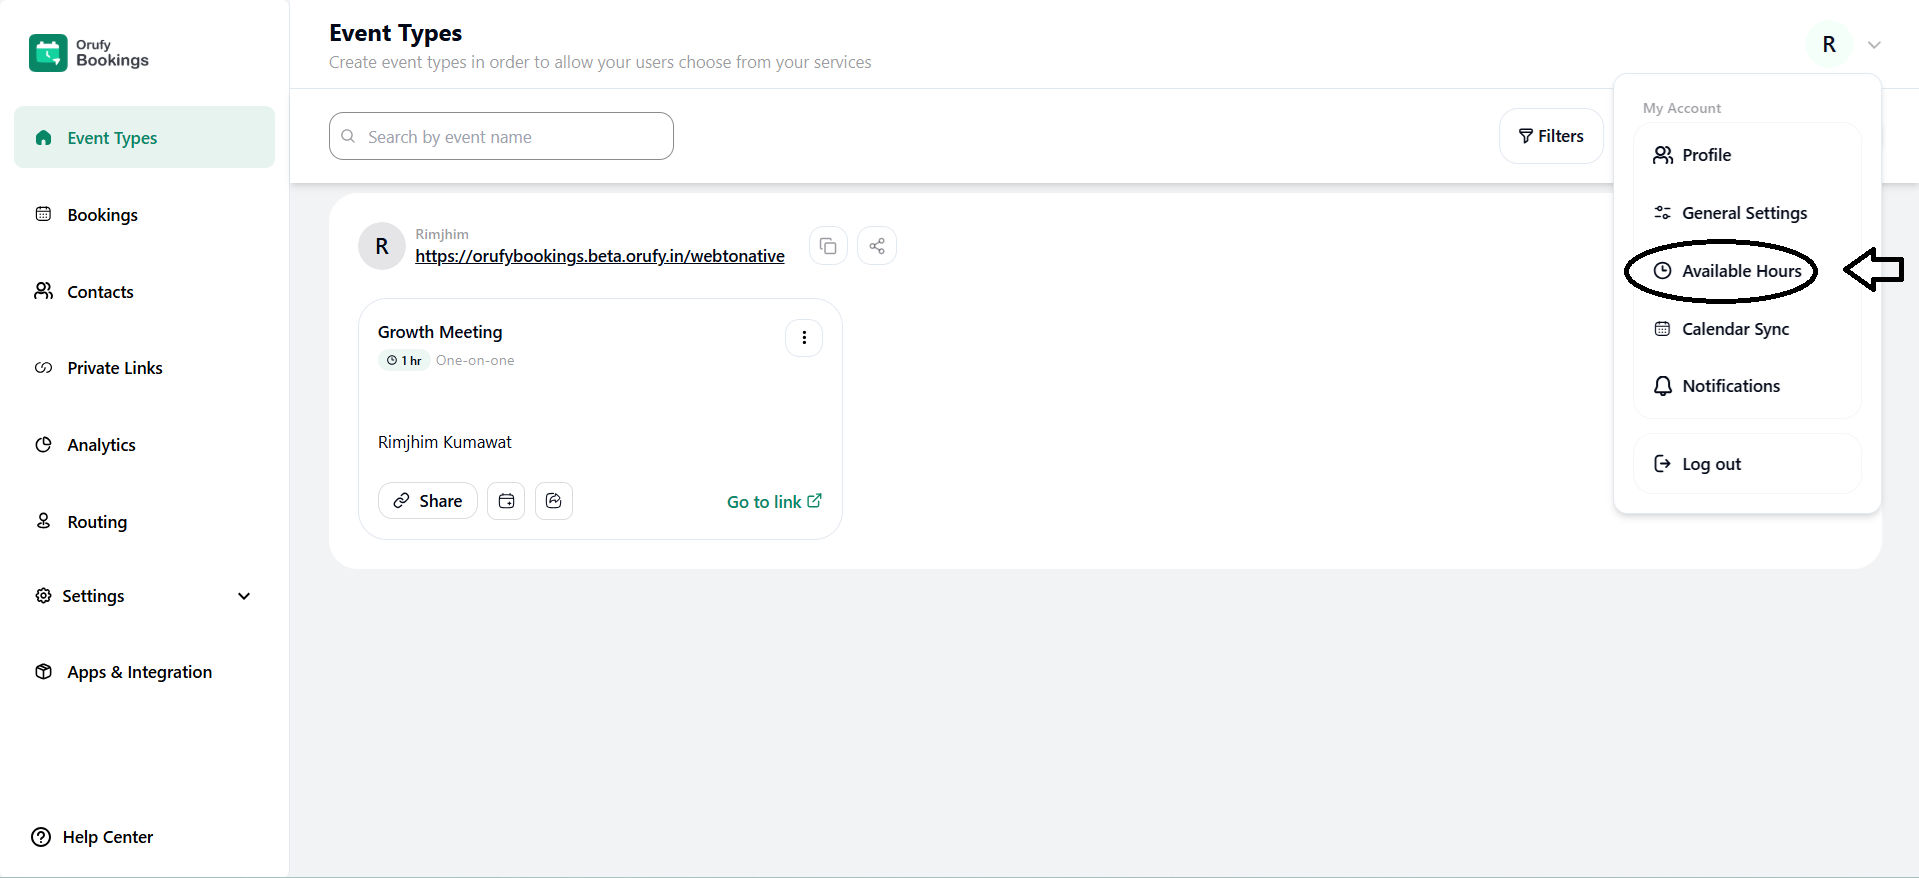Click the rightmost icon button next to Share
Image resolution: width=1919 pixels, height=878 pixels.
[554, 501]
